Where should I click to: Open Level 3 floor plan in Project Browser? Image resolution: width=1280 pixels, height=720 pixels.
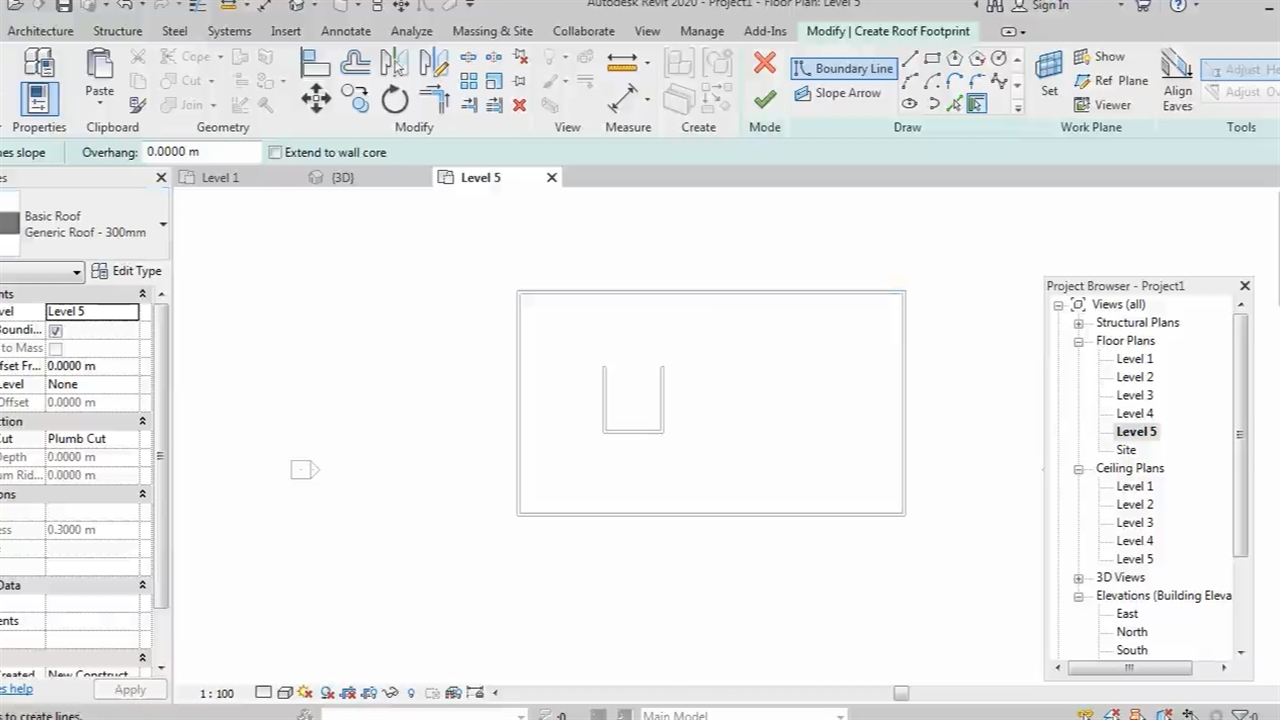click(x=1134, y=395)
